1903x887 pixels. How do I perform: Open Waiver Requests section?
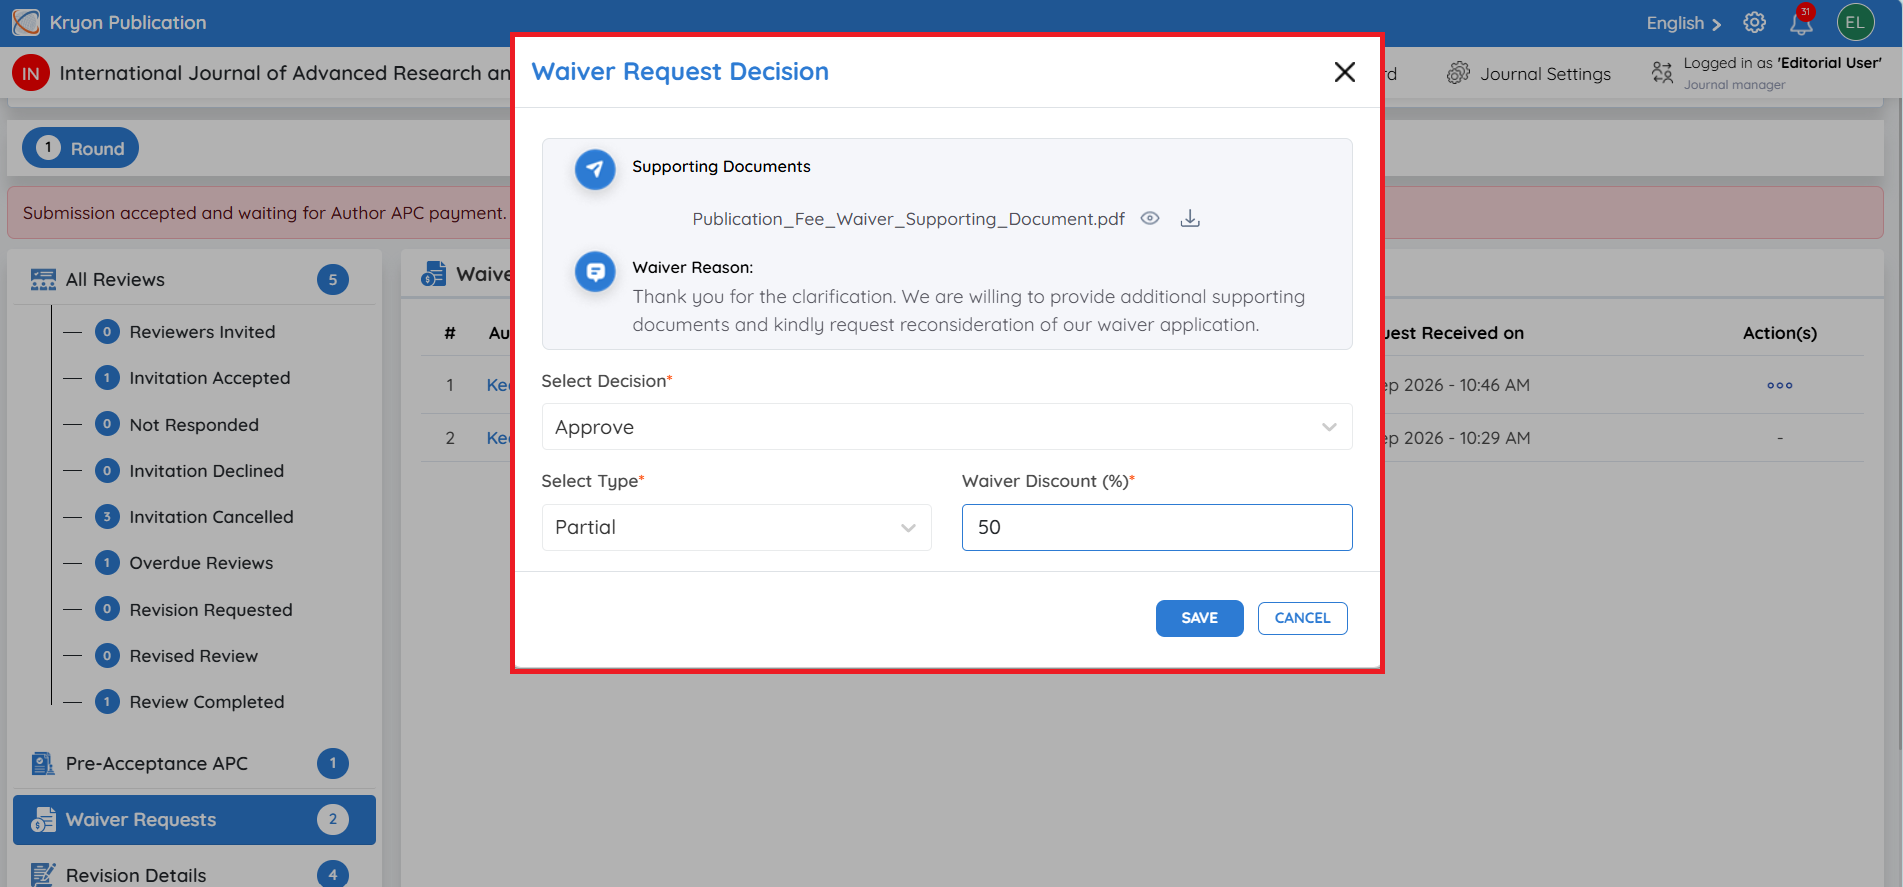[195, 820]
